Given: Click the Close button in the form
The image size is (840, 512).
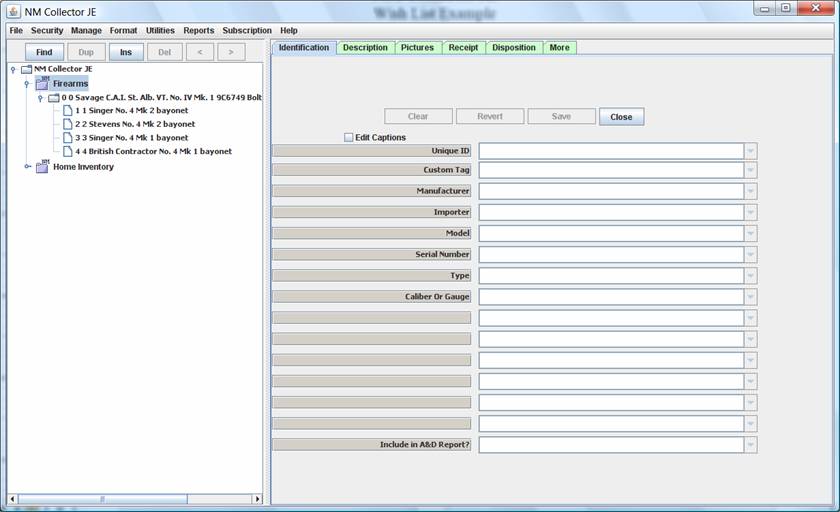Looking at the screenshot, I should point(621,117).
